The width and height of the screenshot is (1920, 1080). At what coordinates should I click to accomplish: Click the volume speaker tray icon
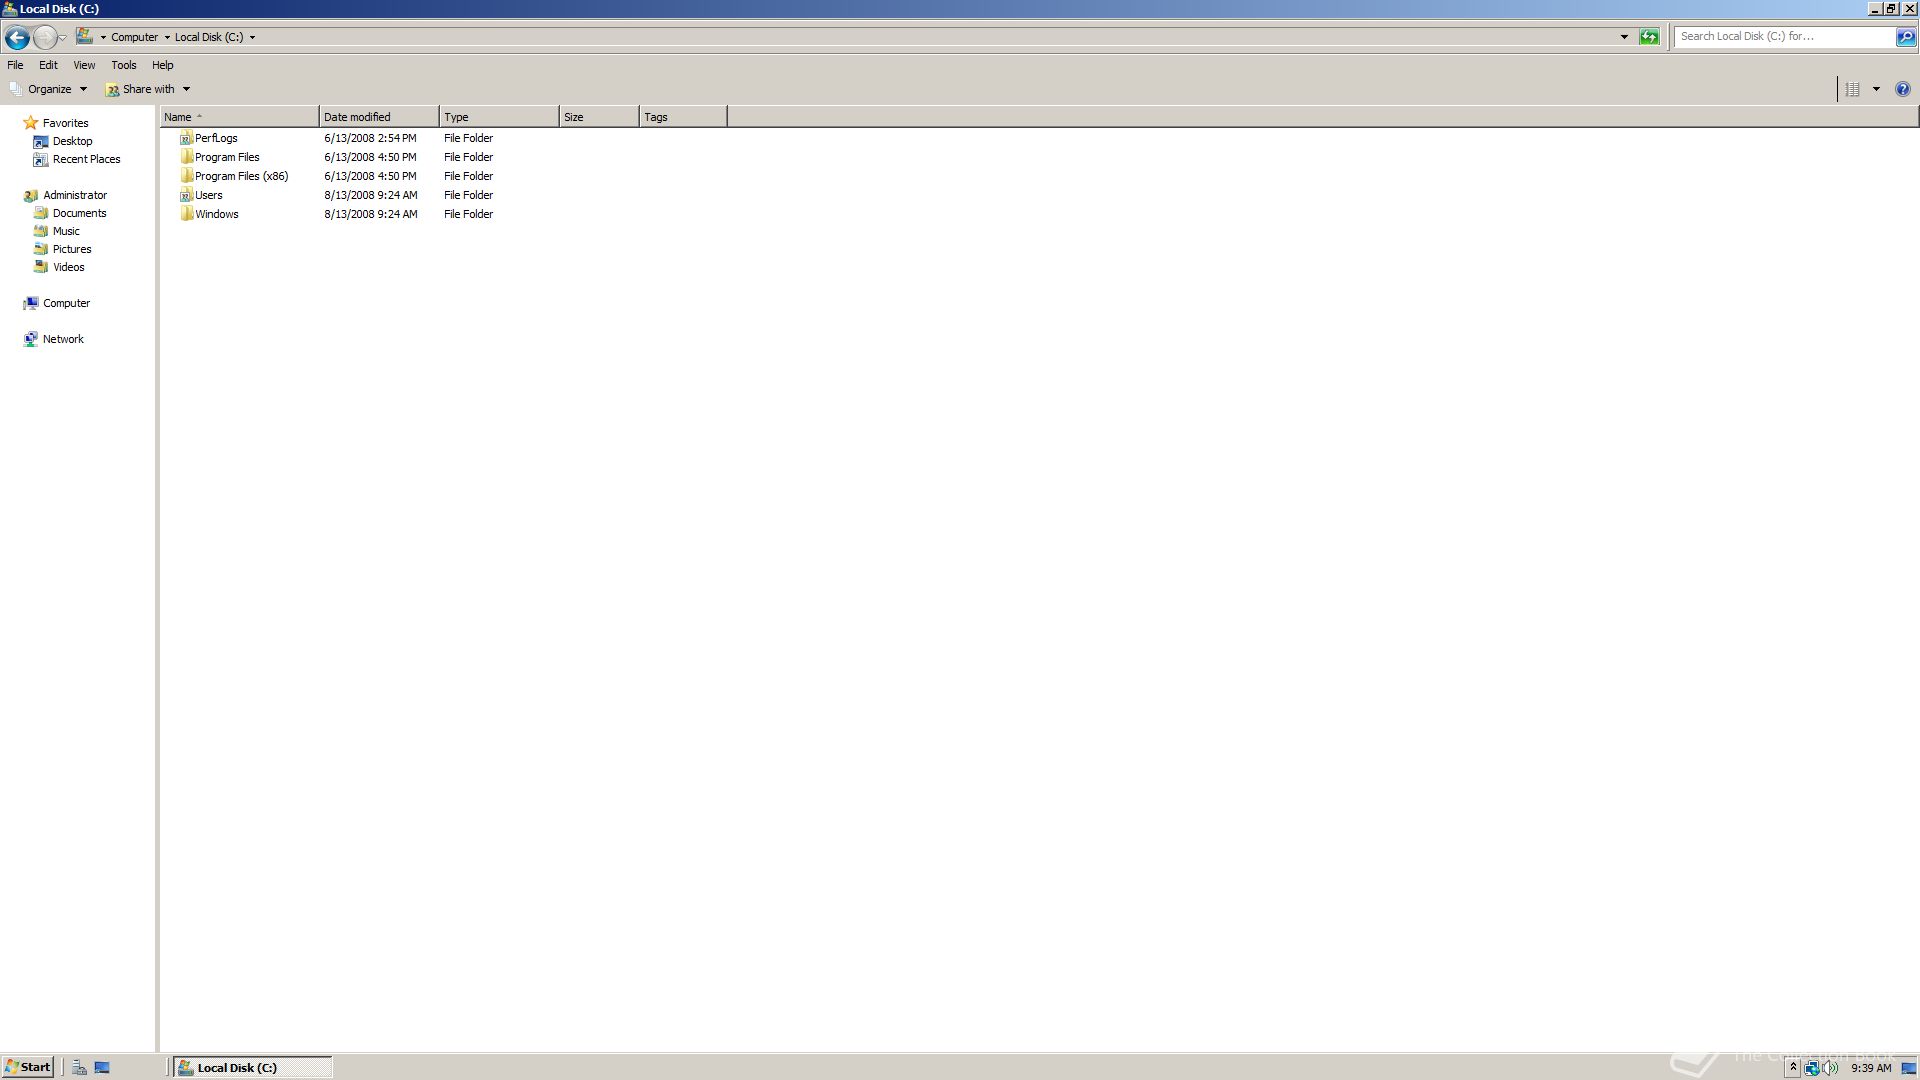point(1830,1068)
